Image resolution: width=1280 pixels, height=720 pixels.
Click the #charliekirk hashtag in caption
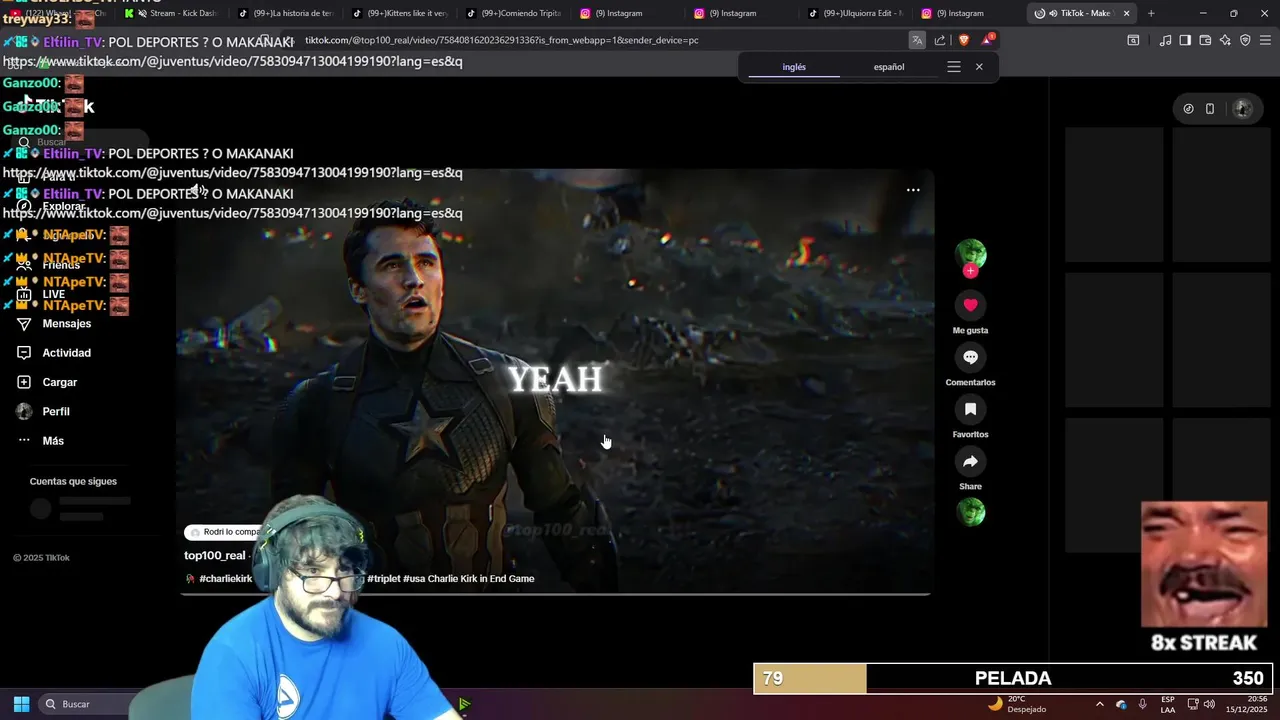point(225,578)
